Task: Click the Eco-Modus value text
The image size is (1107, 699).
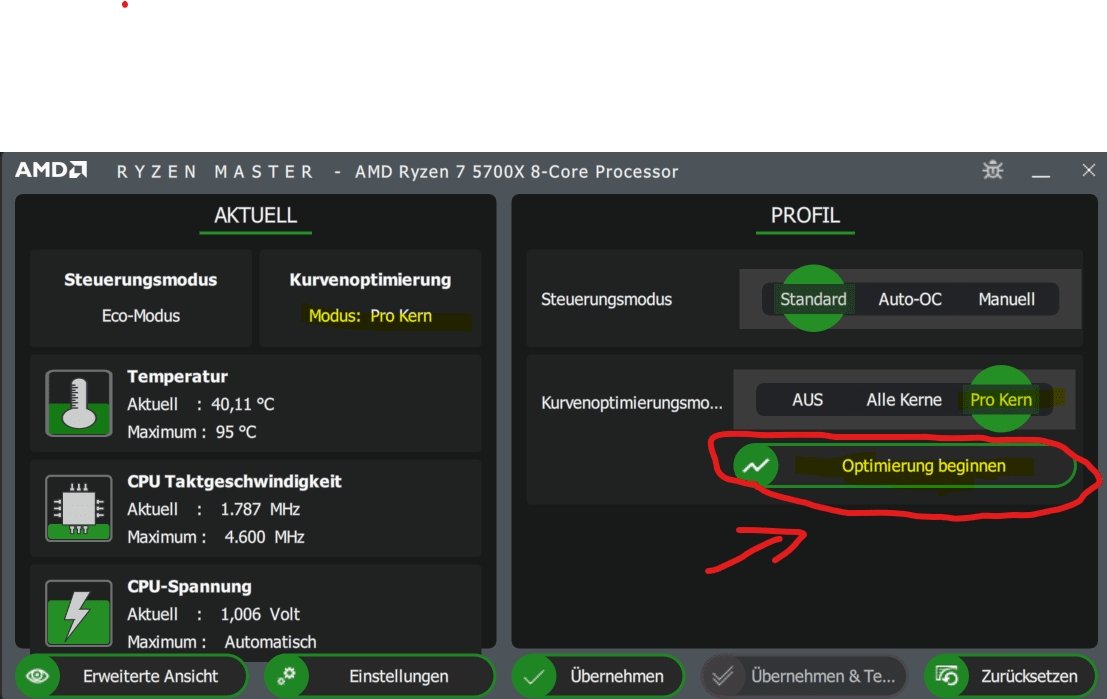Action: coord(140,316)
